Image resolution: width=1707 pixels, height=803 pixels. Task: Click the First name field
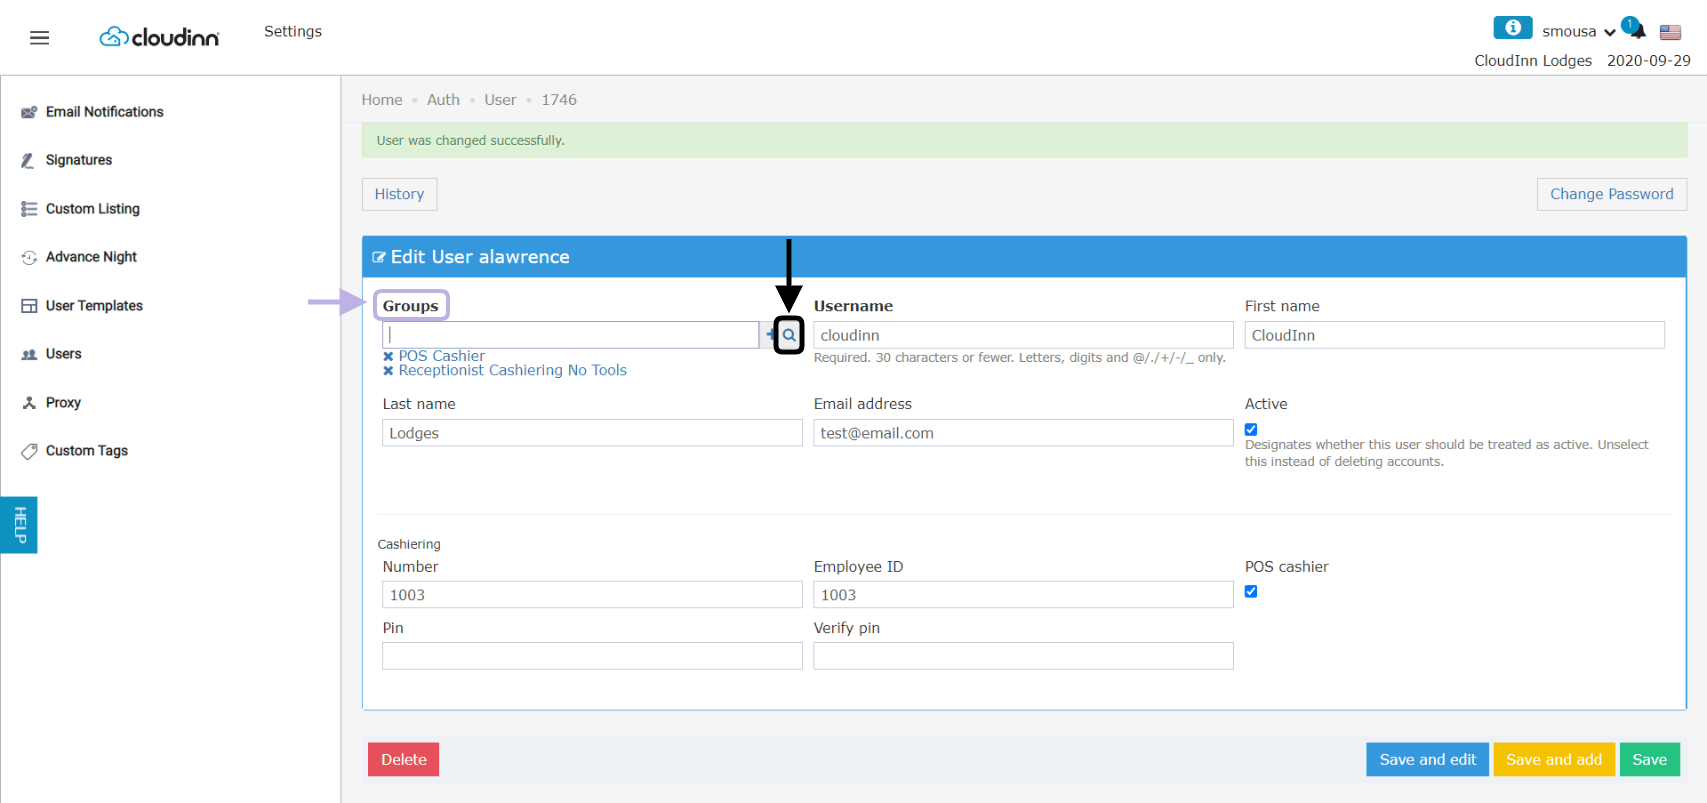click(1454, 335)
